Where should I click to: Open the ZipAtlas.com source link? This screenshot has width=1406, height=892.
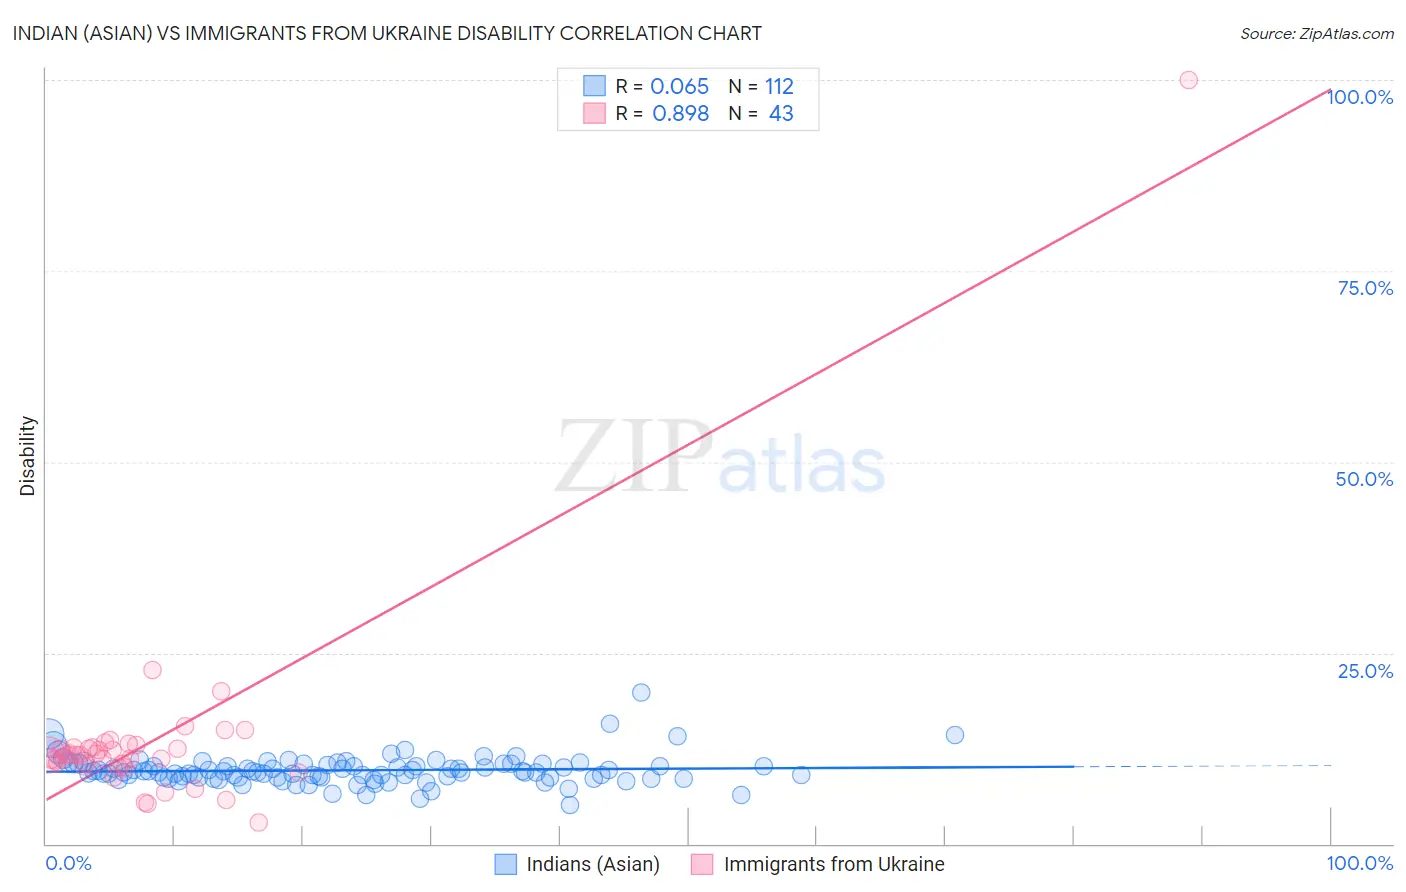click(1317, 33)
